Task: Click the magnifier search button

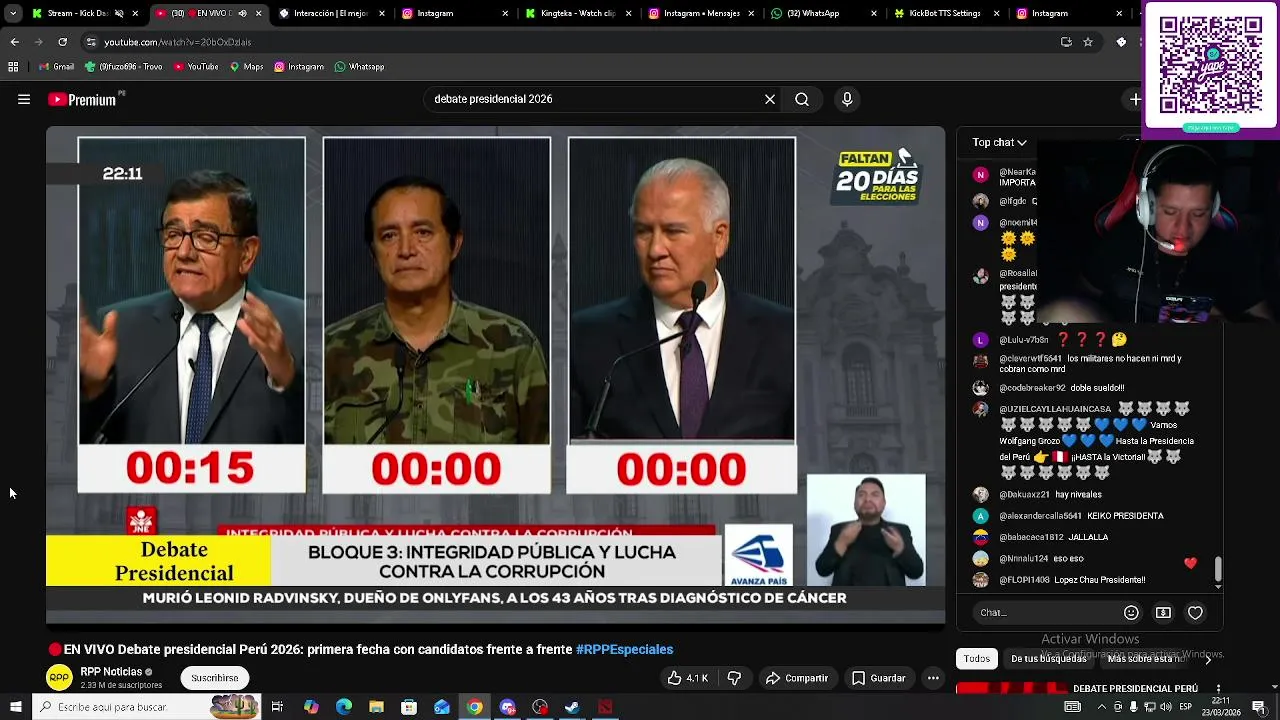Action: [802, 99]
